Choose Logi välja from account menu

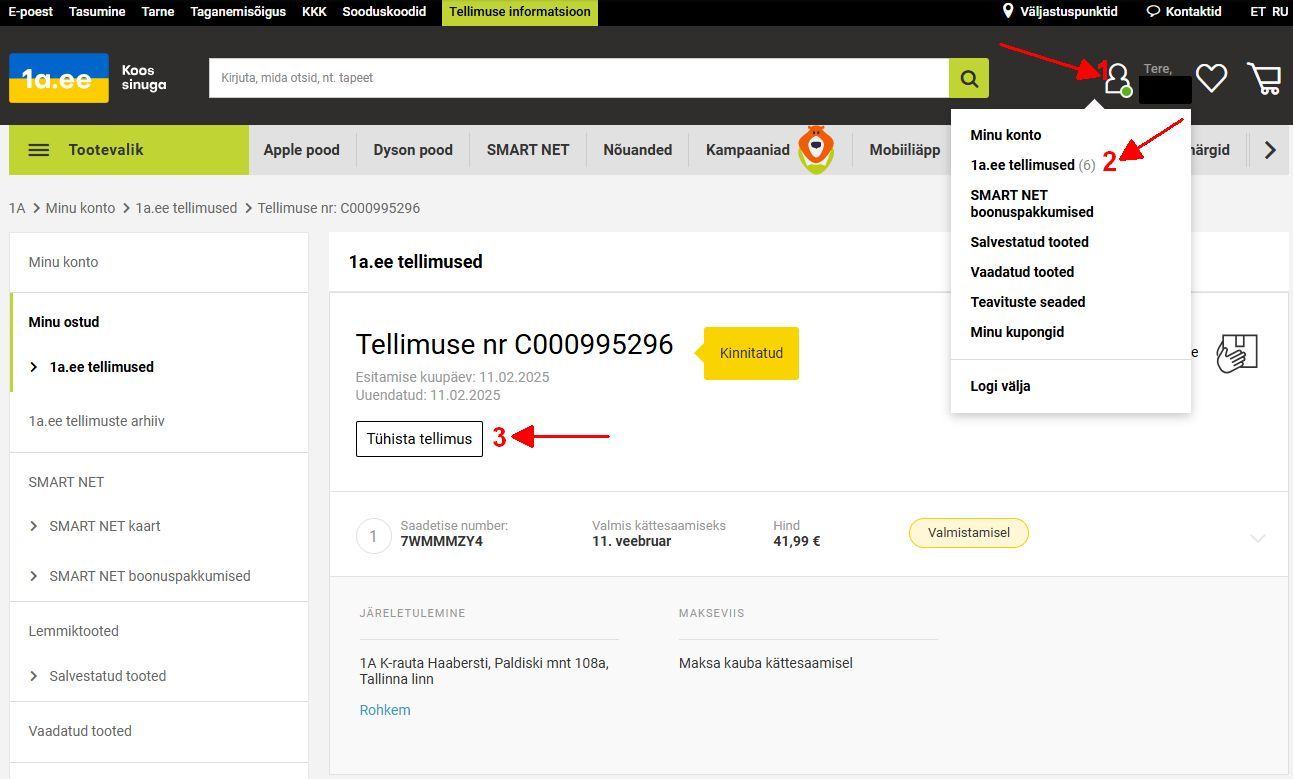point(1000,386)
